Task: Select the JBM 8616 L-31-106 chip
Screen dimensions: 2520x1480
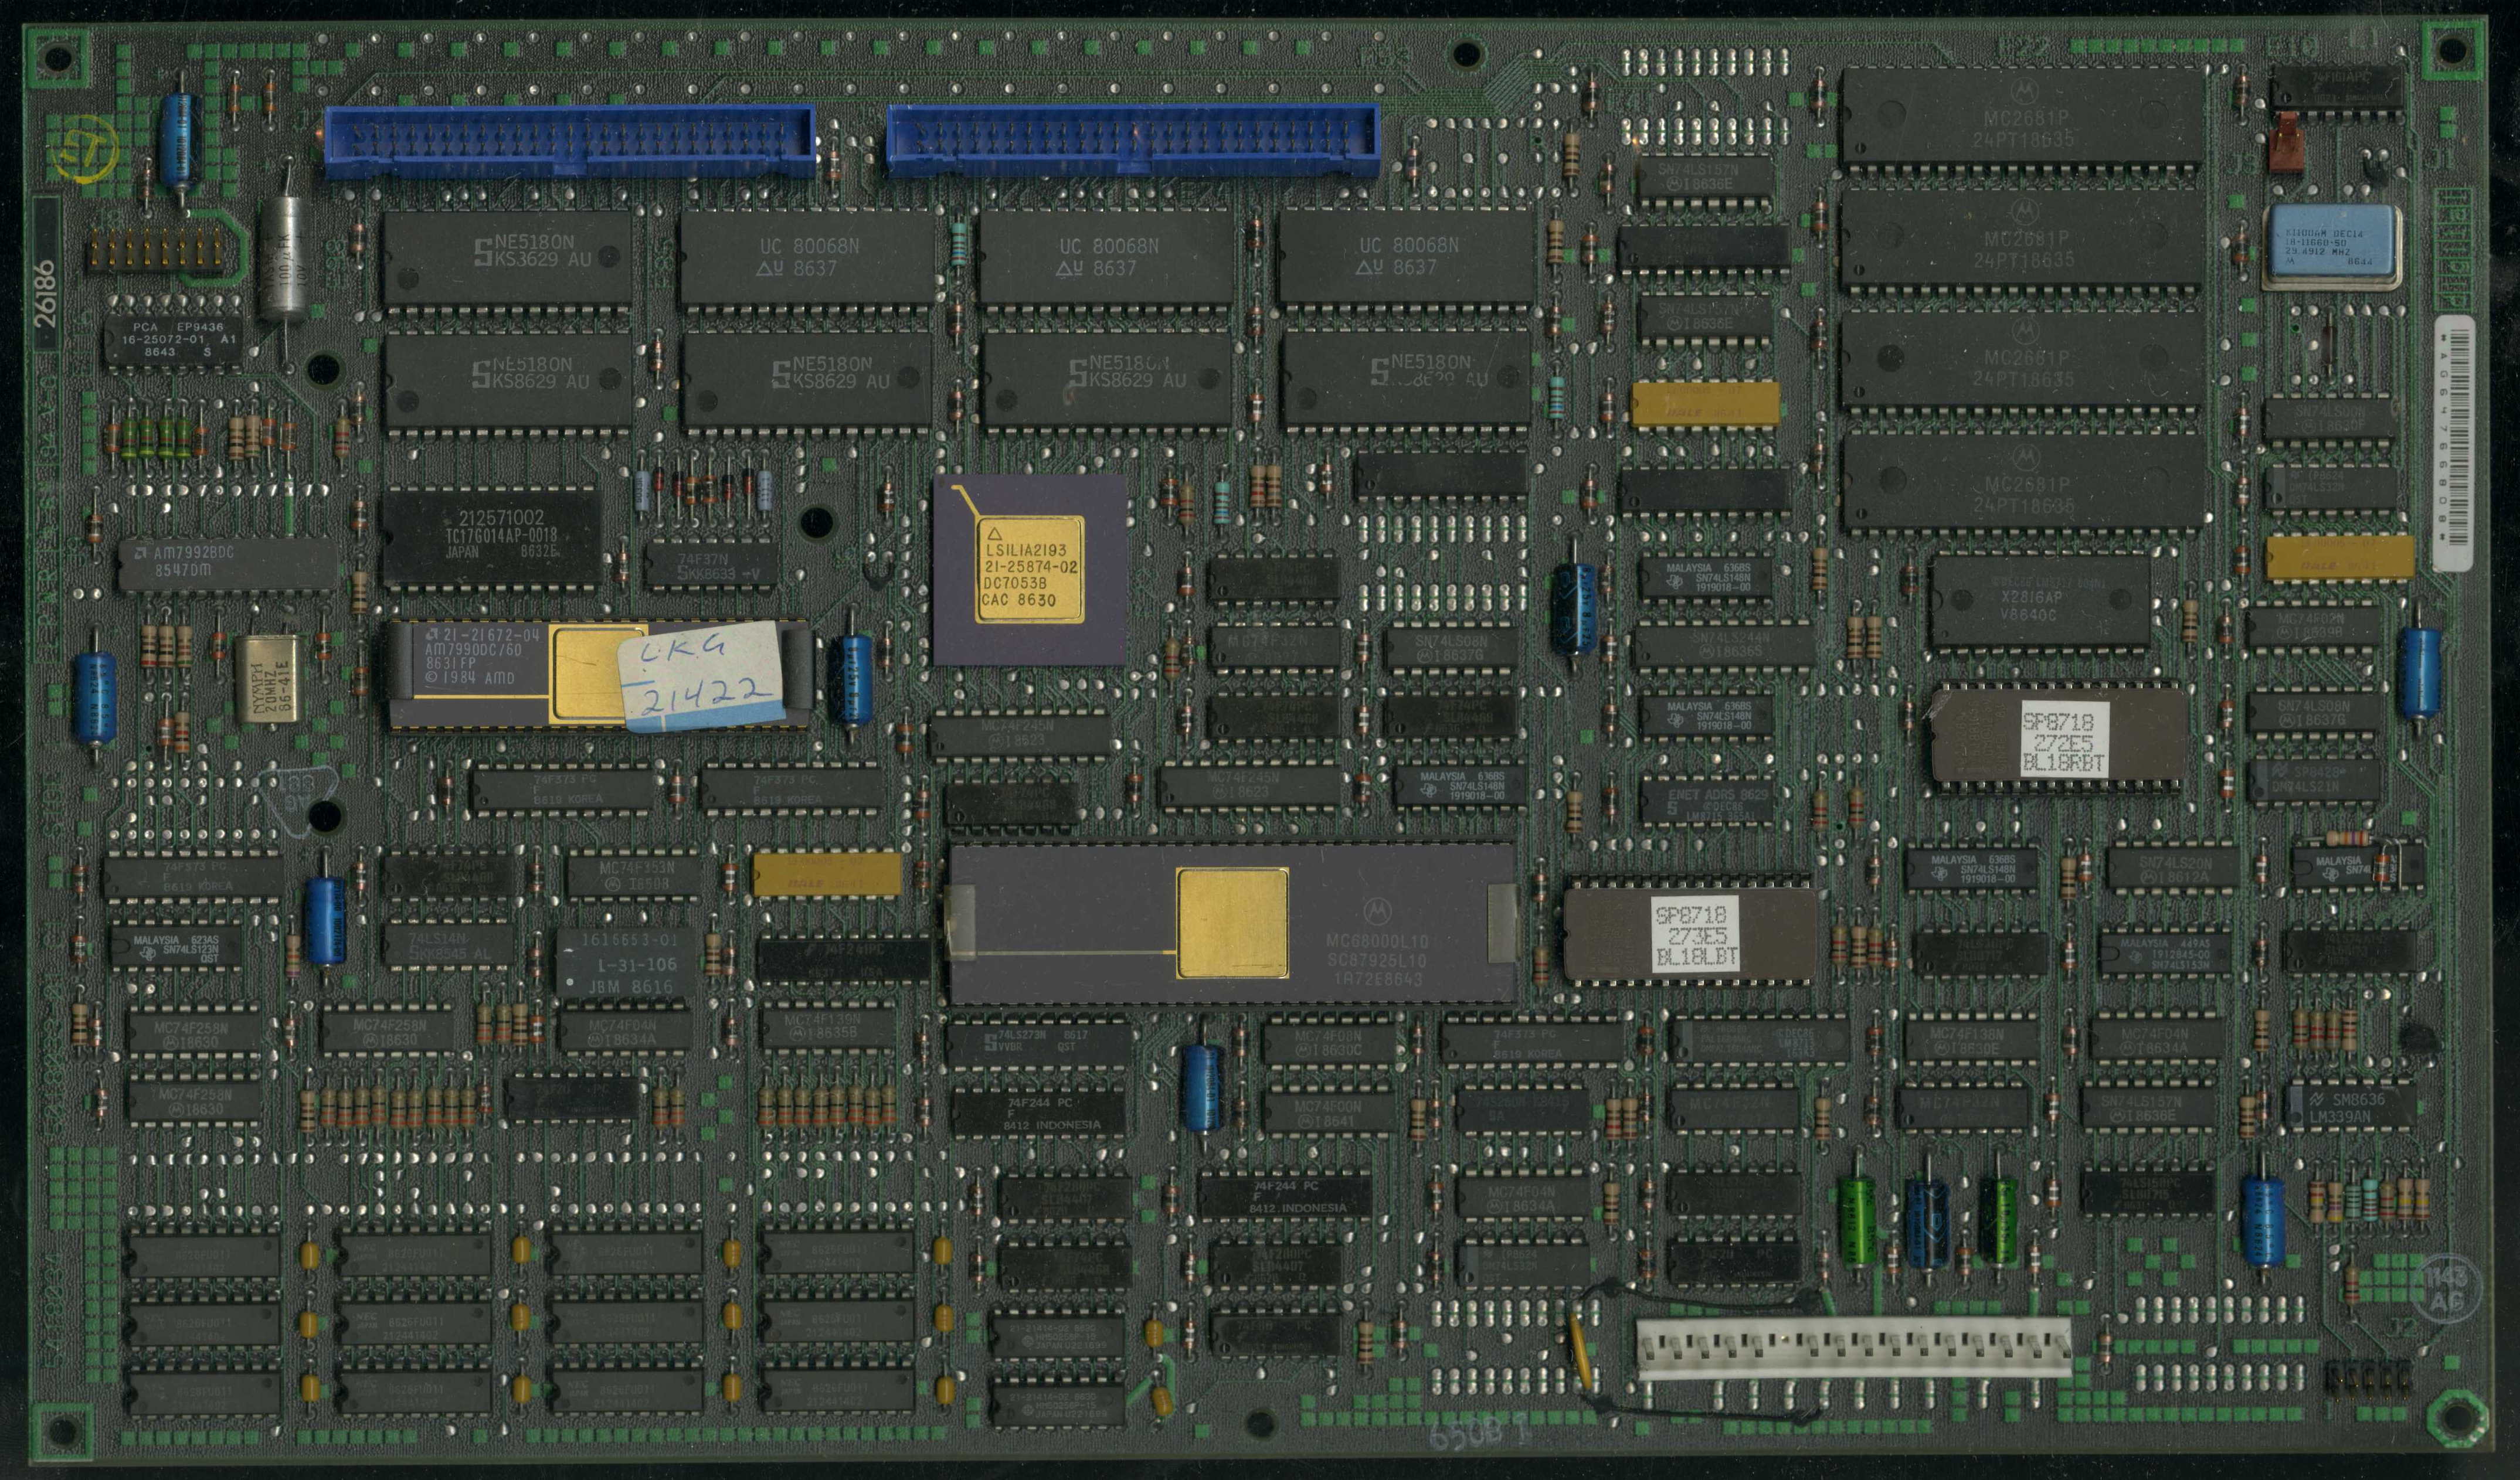Action: [630, 963]
